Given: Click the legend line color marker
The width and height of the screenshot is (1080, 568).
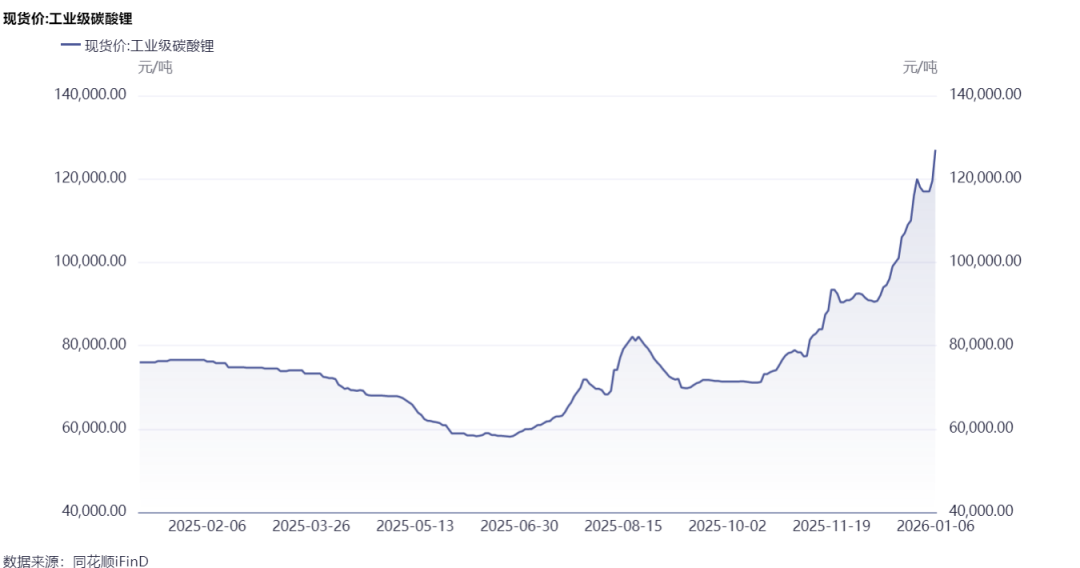Looking at the screenshot, I should click(70, 45).
